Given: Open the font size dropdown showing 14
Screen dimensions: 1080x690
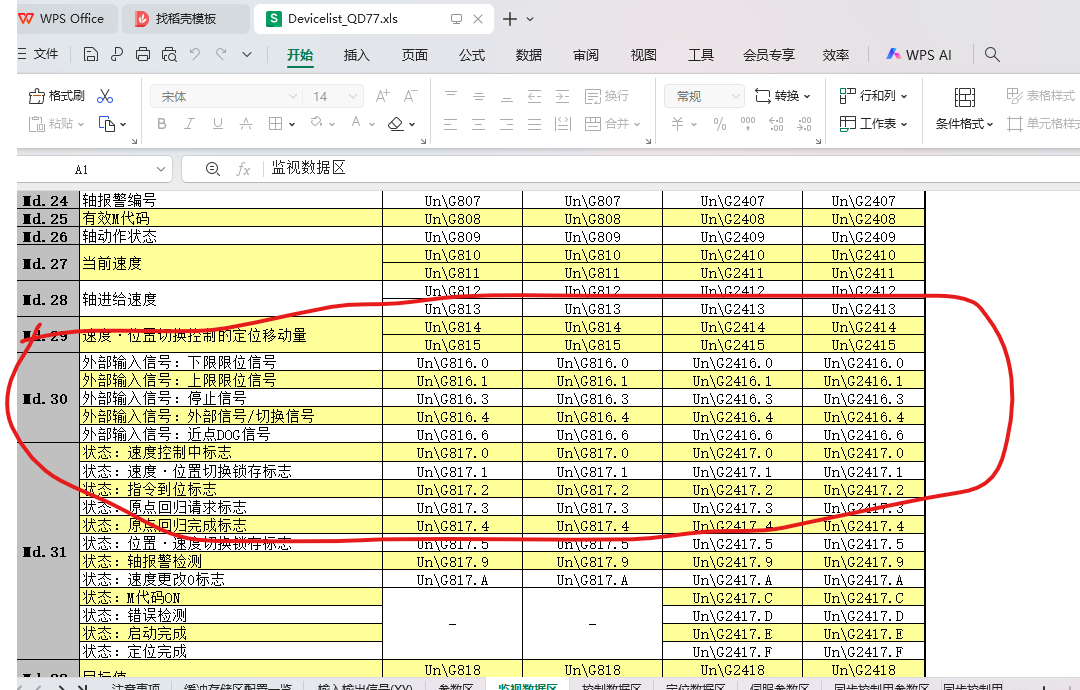Looking at the screenshot, I should pos(335,96).
